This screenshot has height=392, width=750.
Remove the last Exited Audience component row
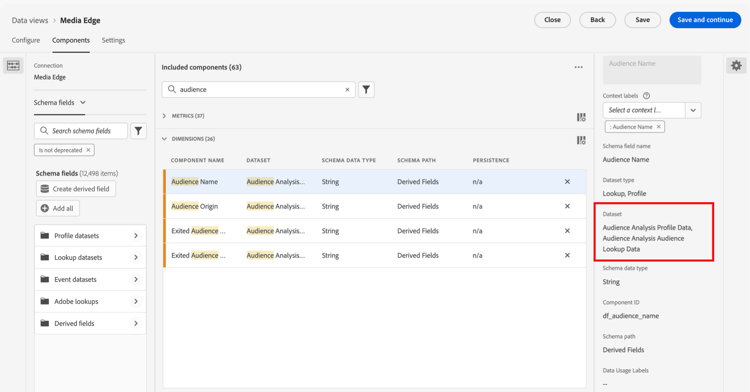coord(567,255)
